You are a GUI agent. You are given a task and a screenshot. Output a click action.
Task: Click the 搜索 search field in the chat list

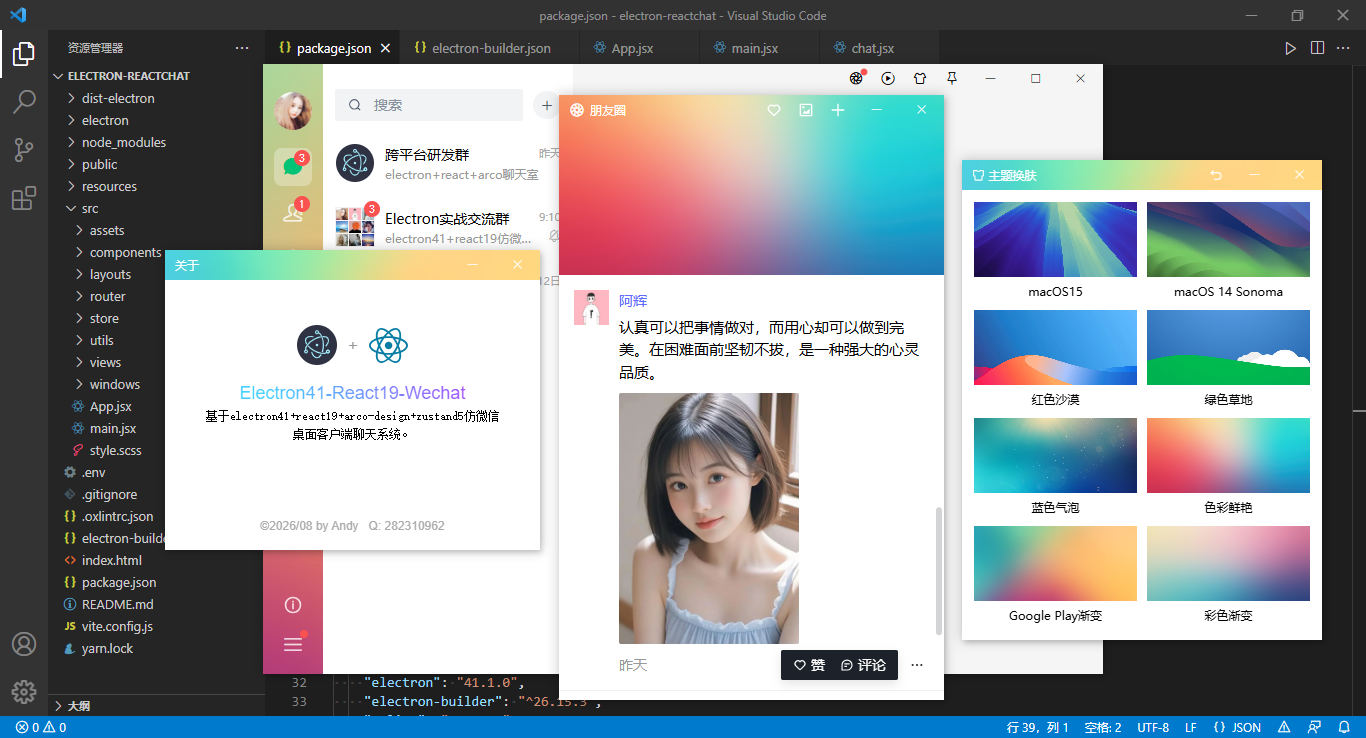point(429,105)
